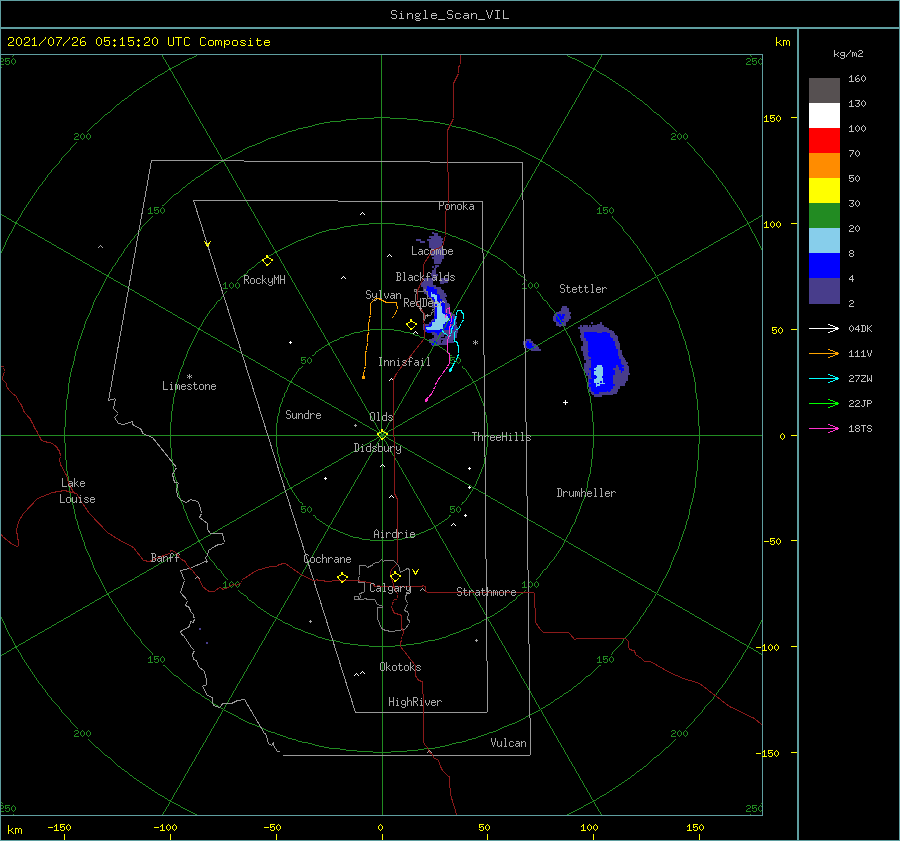
Task: Click the RockyMH label
Action: 264,280
